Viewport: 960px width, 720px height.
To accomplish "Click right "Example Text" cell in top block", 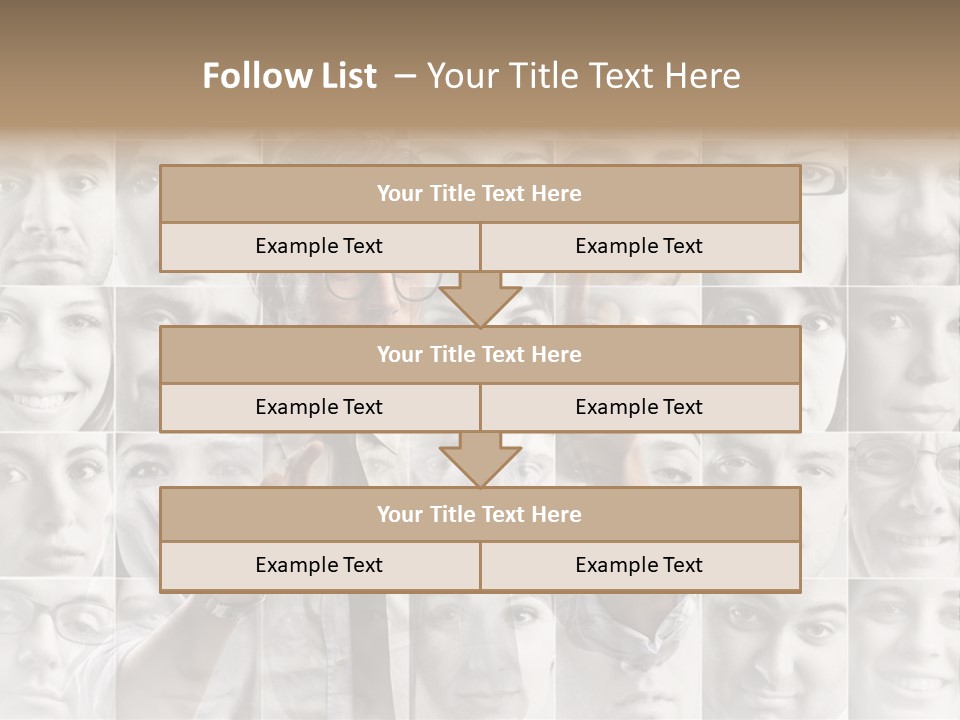I will (x=639, y=246).
